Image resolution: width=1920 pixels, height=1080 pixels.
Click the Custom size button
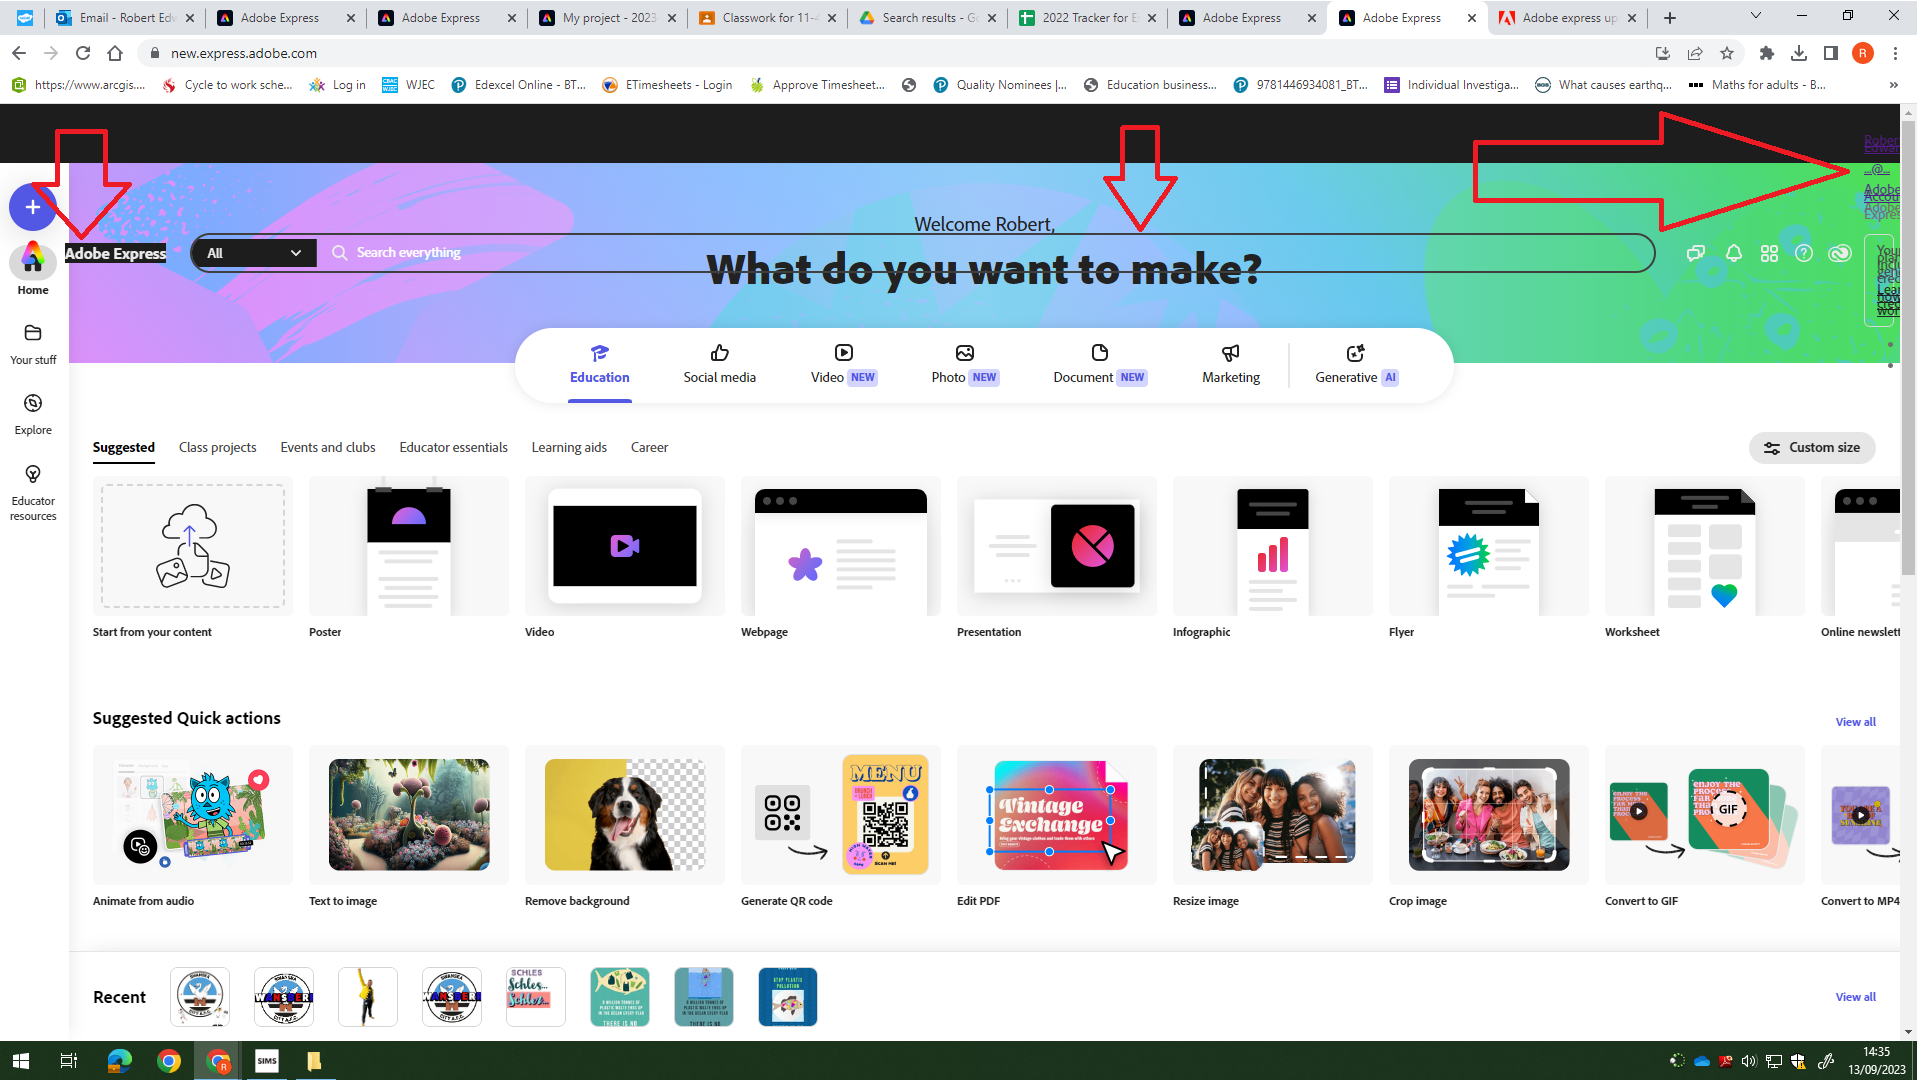[x=1812, y=447]
